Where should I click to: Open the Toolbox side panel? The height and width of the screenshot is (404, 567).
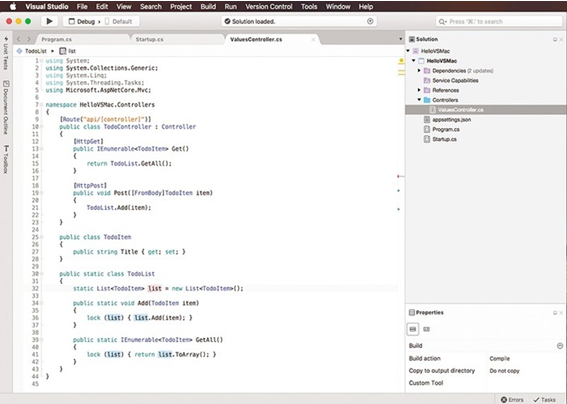[6, 159]
